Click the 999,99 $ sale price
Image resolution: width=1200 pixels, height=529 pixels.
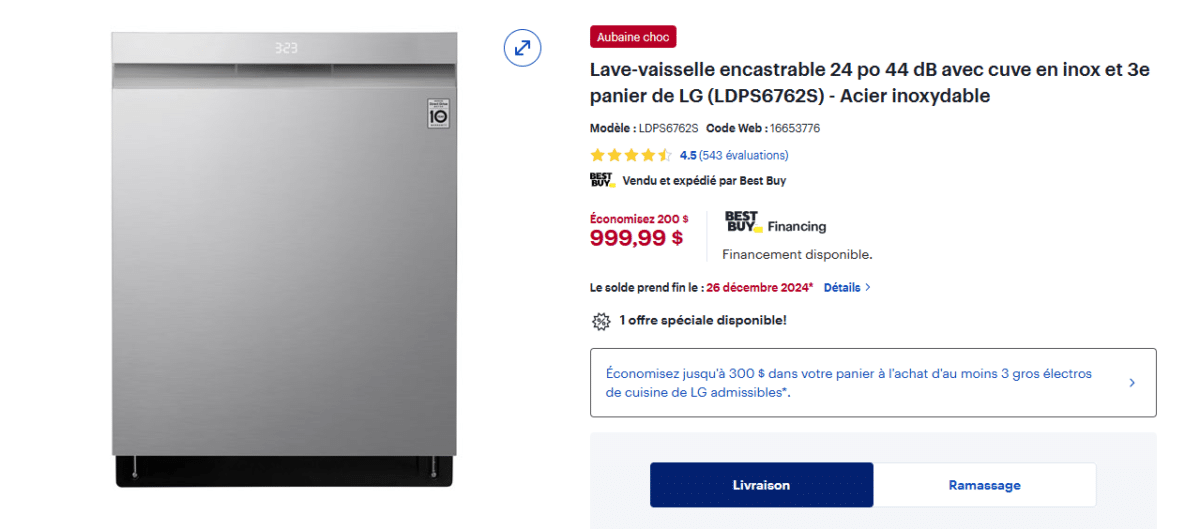pos(636,237)
